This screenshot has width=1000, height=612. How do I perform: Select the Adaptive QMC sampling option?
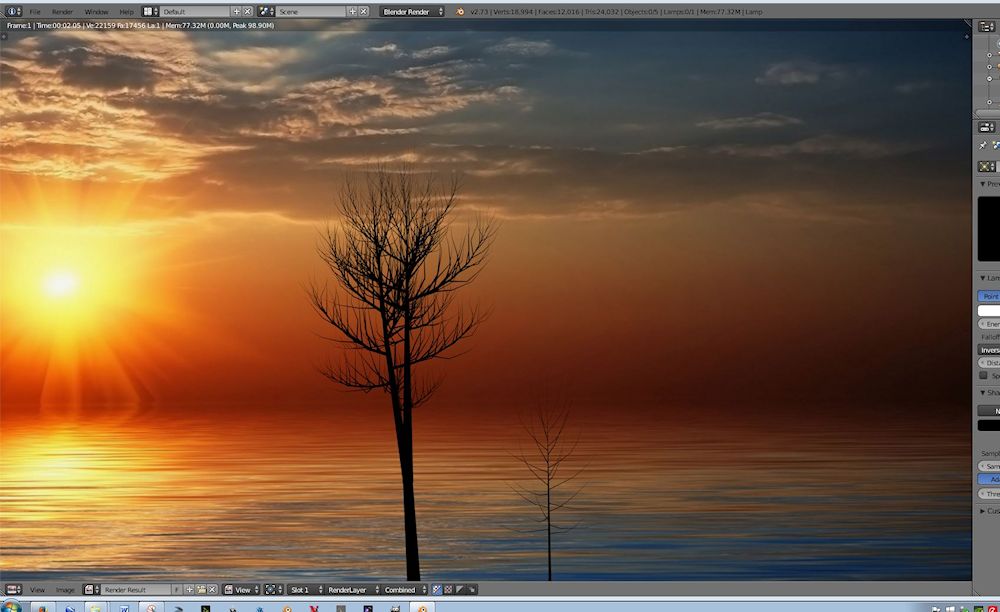(989, 479)
